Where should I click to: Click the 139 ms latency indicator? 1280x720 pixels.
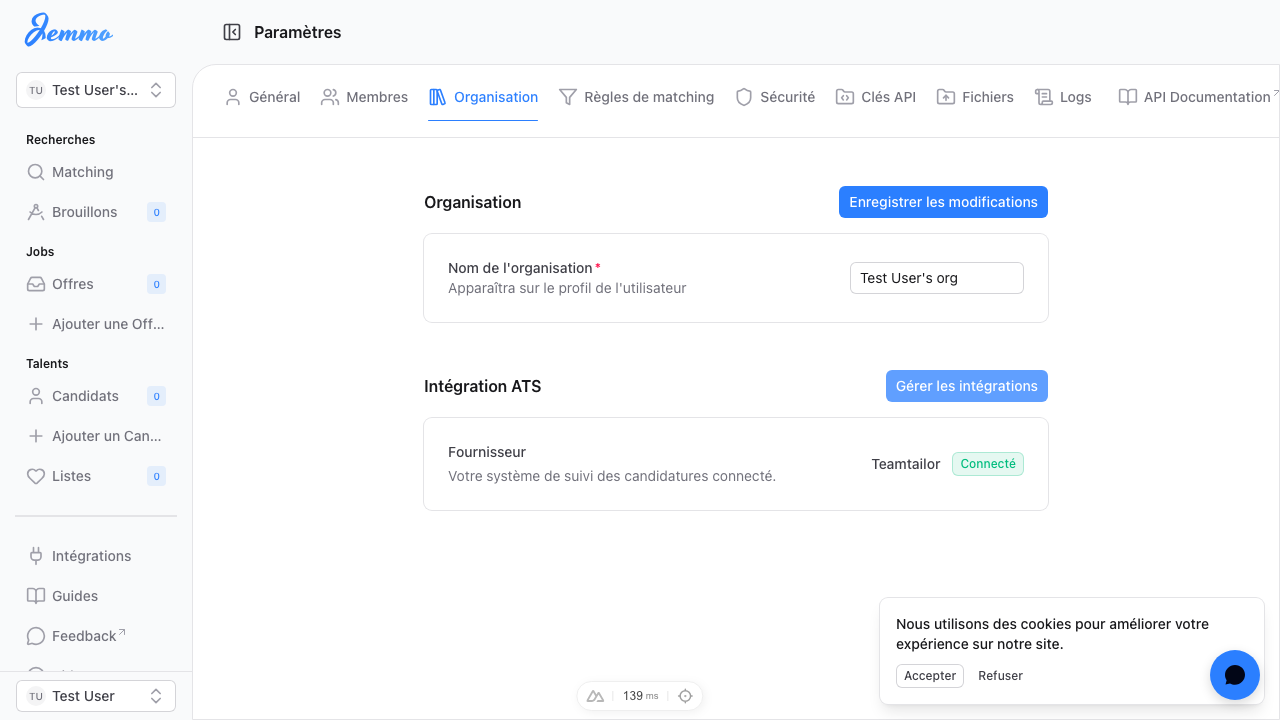coord(640,695)
